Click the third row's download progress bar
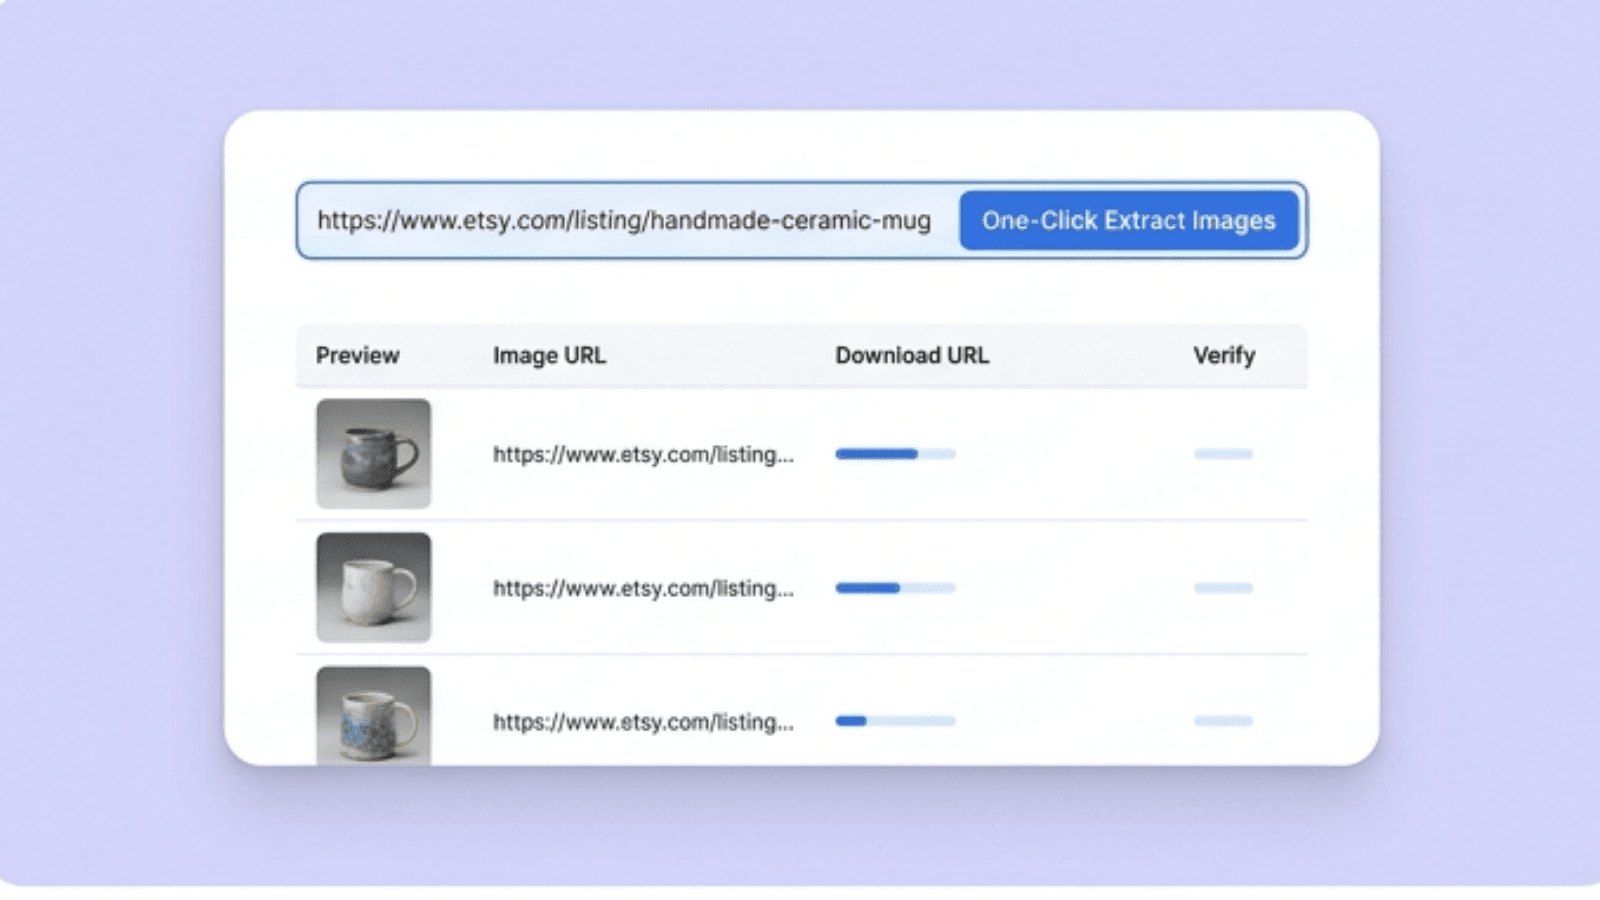 (x=895, y=721)
